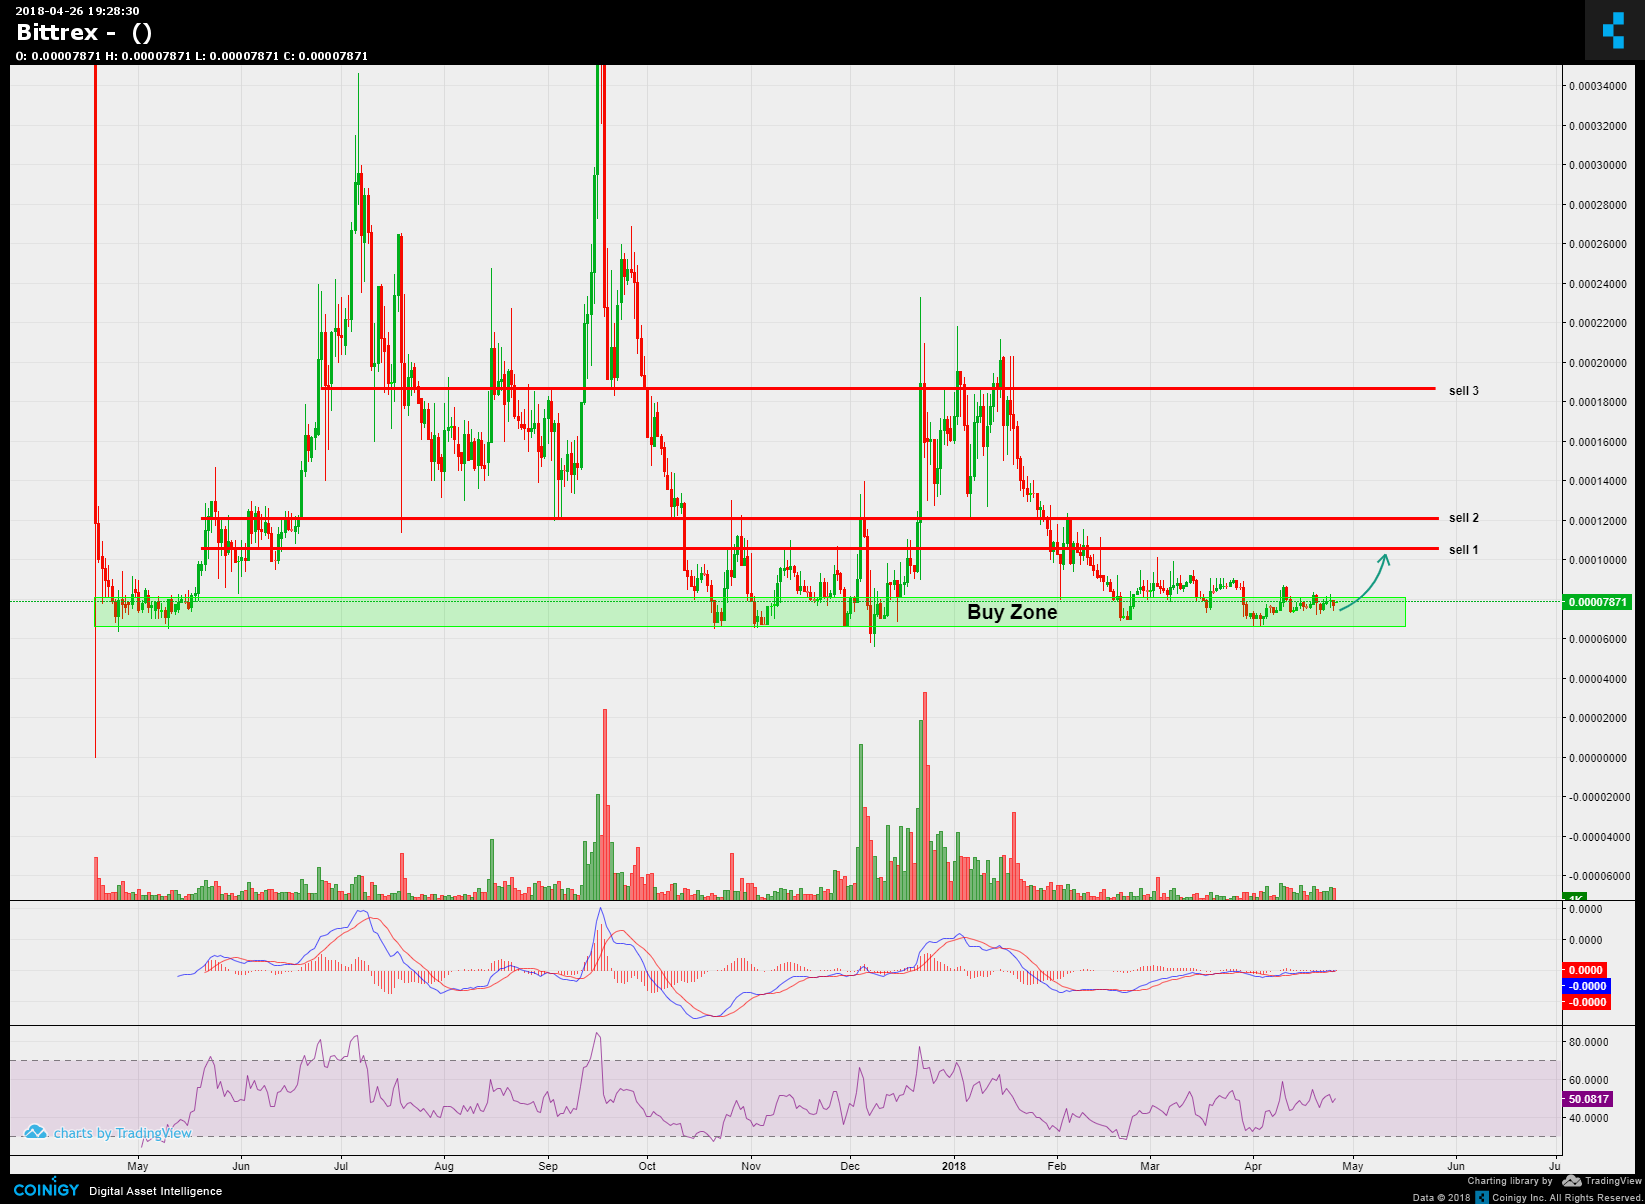Click the 'Coinigy Inc. All Rights Reserved' notice
The height and width of the screenshot is (1204, 1645).
click(x=1567, y=1197)
